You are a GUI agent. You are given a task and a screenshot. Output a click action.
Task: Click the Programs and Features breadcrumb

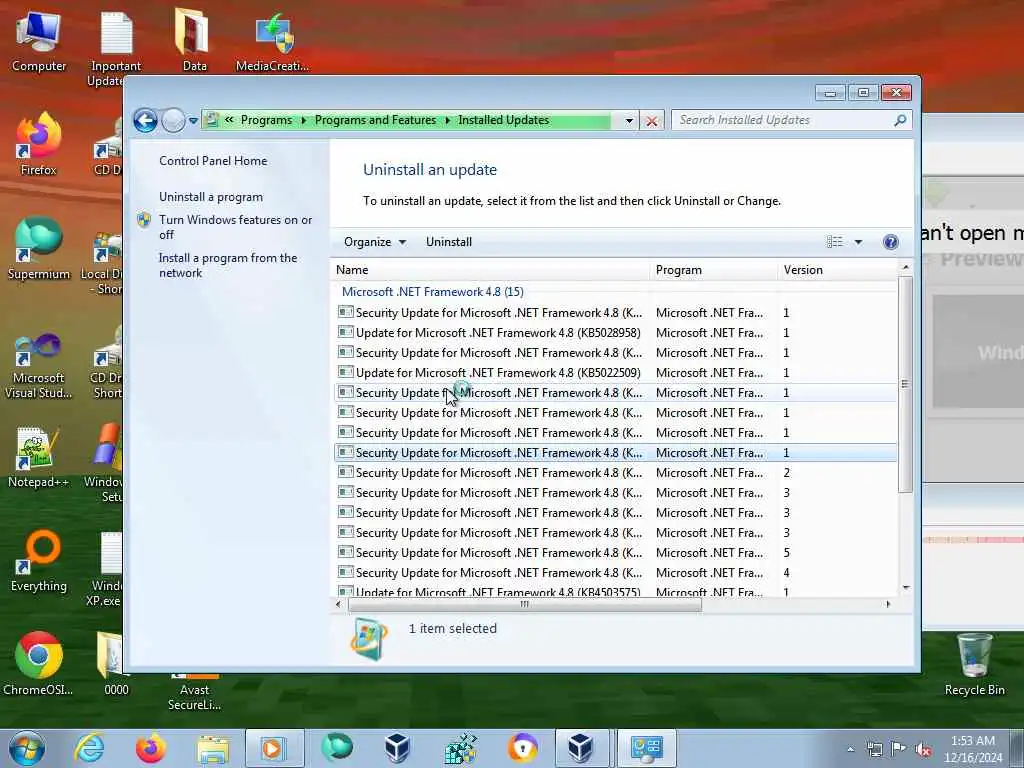coord(376,120)
